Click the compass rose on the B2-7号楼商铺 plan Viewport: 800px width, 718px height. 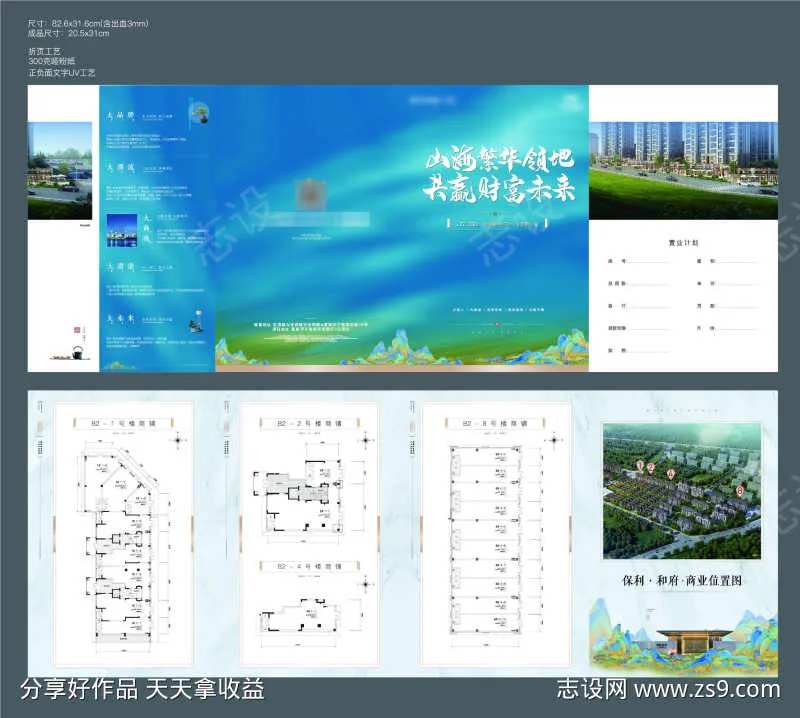point(178,442)
